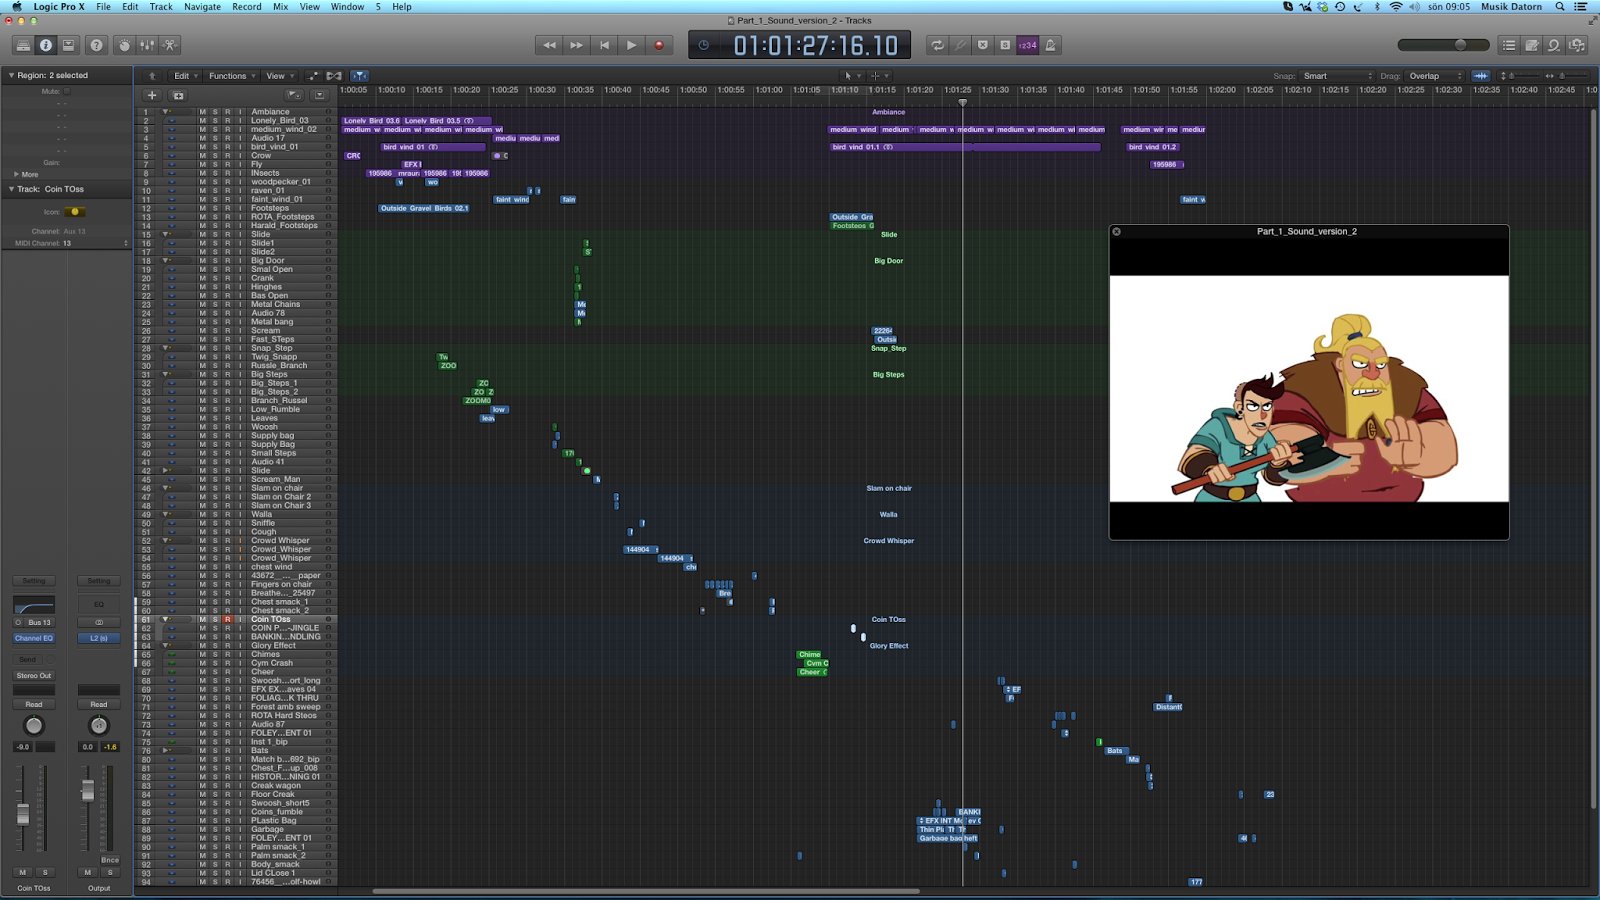Add a new track with plus button
The width and height of the screenshot is (1600, 900).
pyautogui.click(x=152, y=95)
